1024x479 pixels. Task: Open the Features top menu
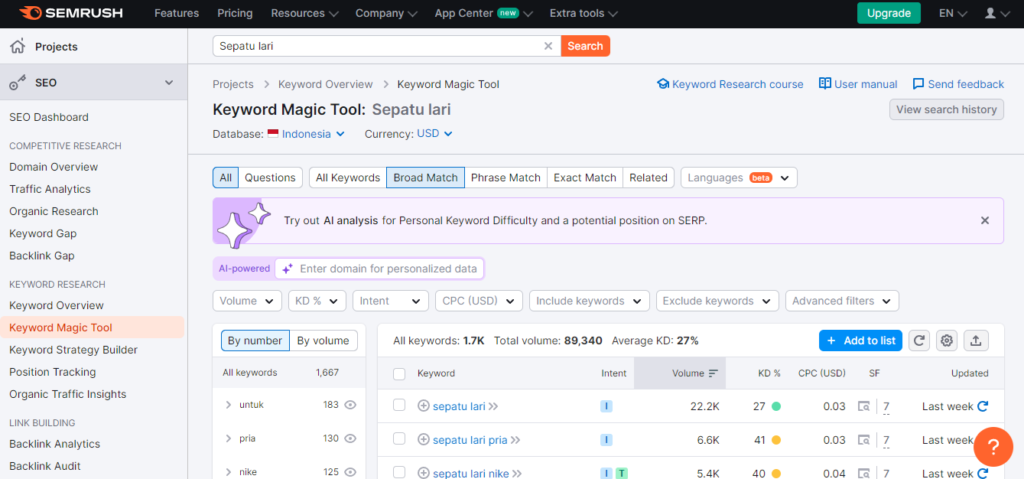tap(176, 13)
